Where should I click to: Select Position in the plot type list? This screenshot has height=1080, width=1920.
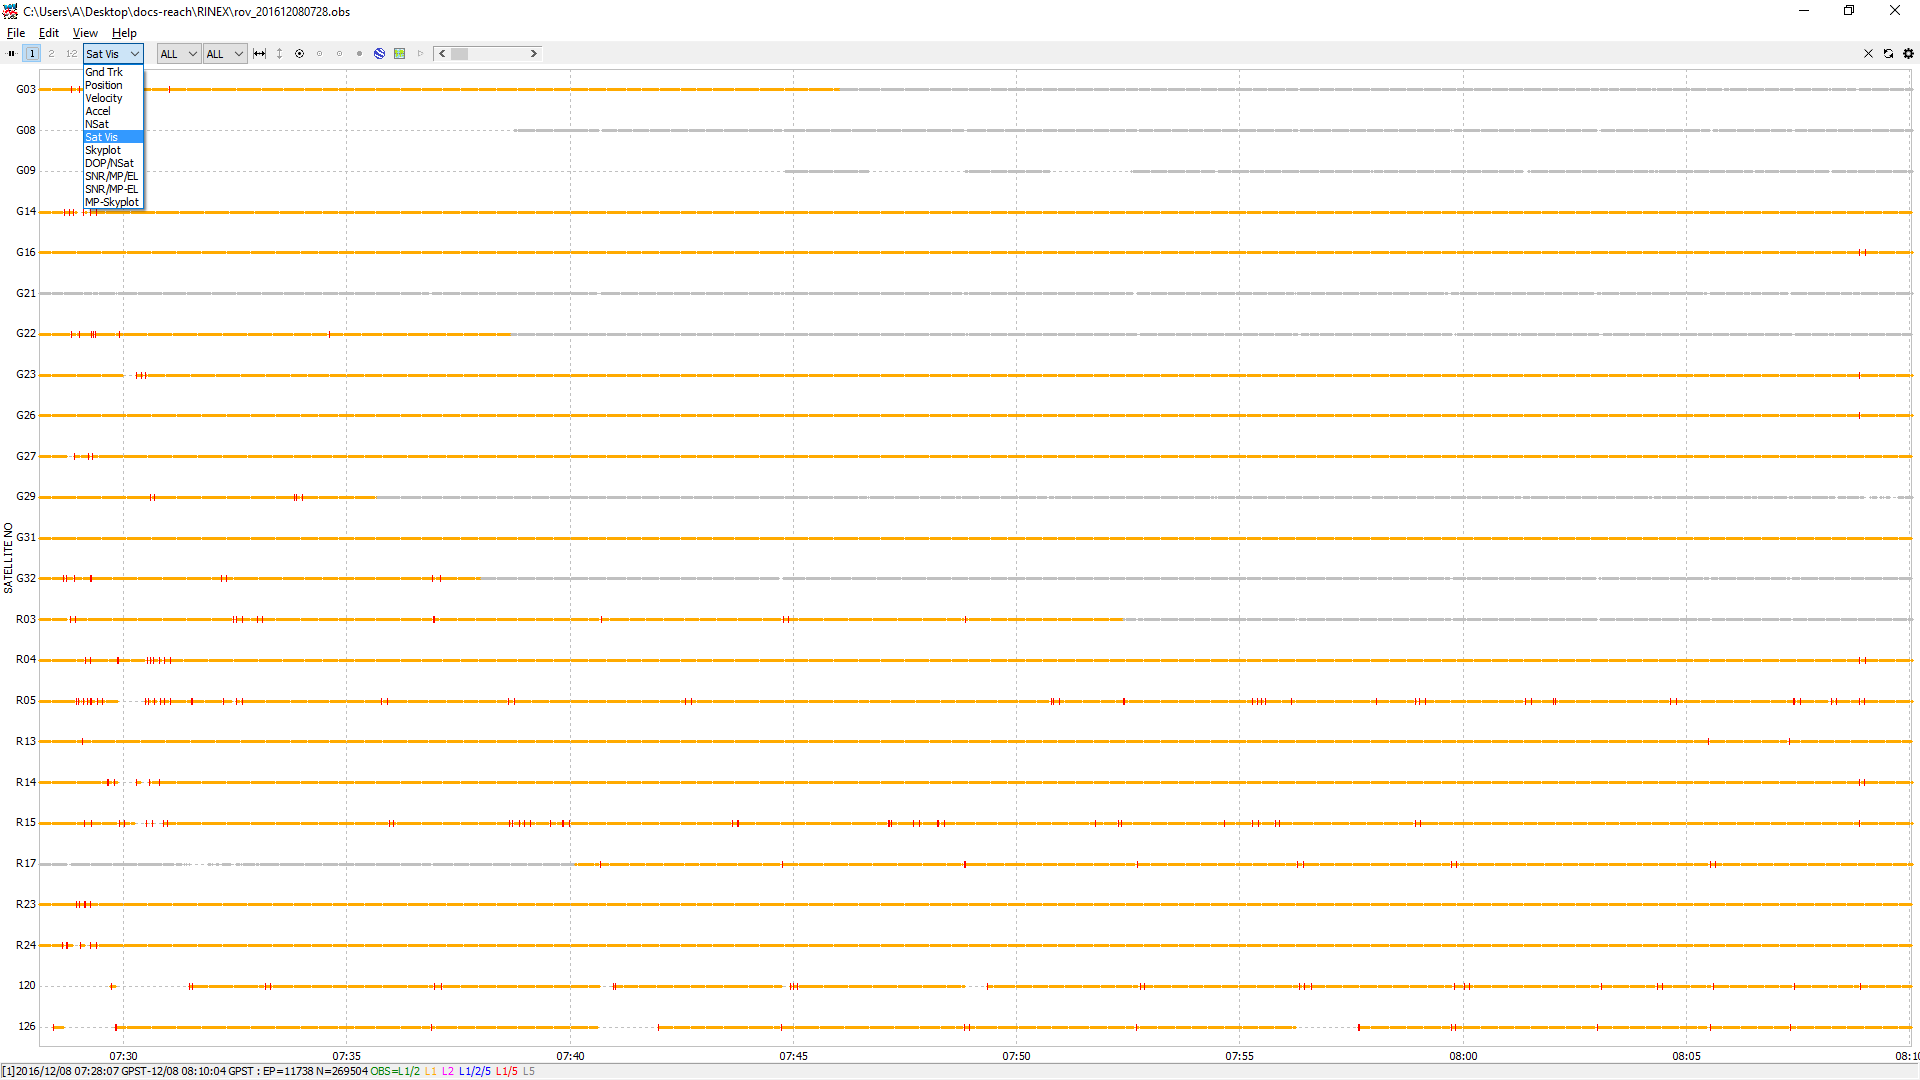[x=113, y=85]
